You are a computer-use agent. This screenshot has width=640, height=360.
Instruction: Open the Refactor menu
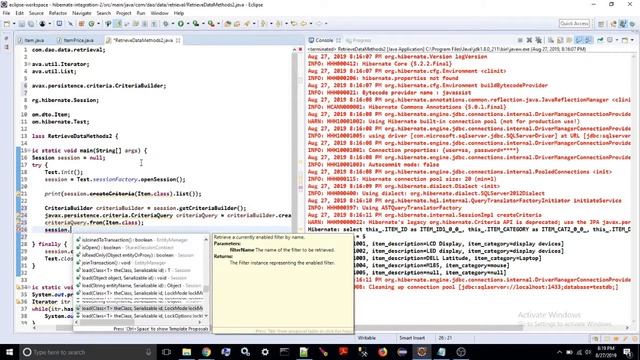[x=58, y=13]
